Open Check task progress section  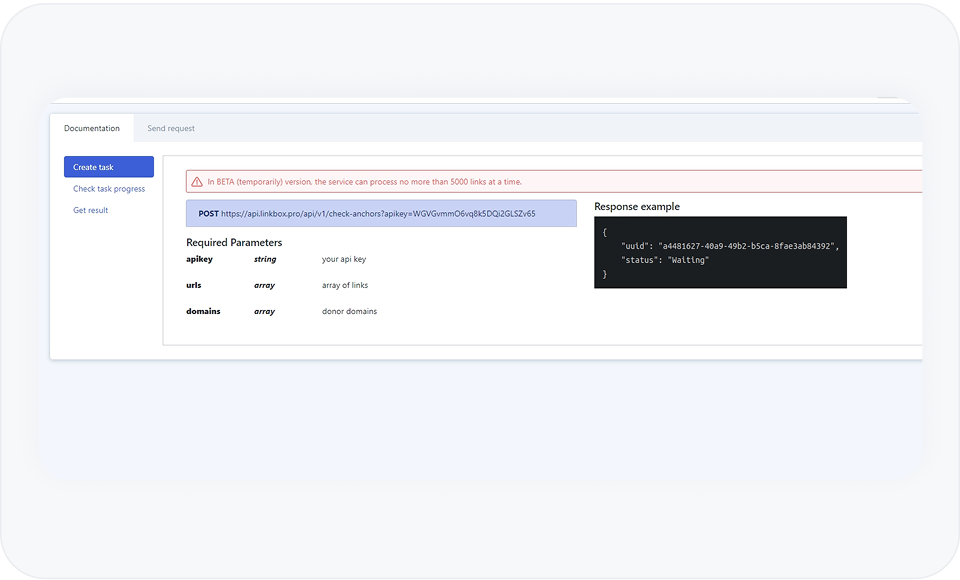(109, 189)
